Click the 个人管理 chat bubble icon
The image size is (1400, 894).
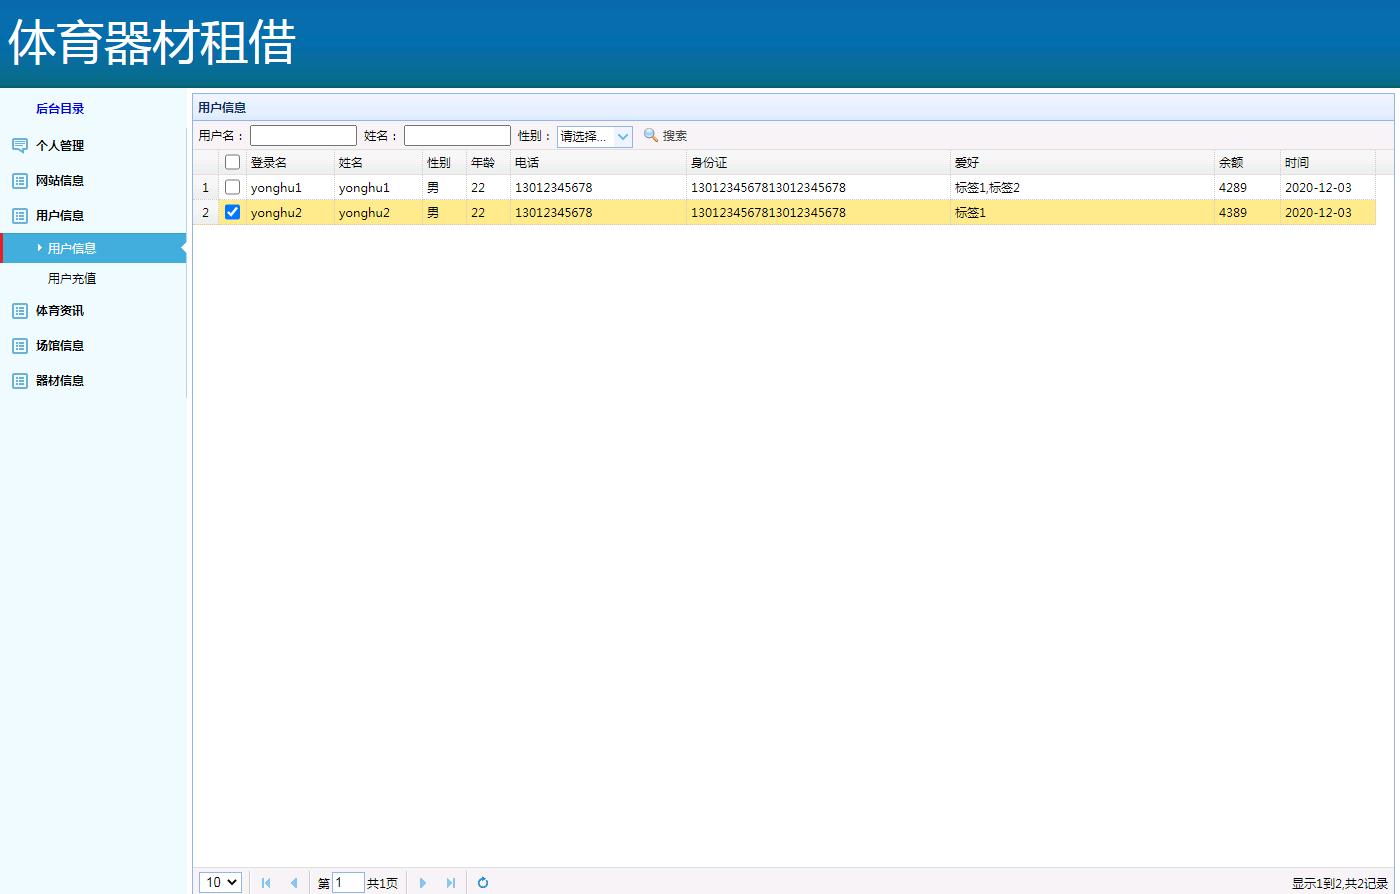coord(20,146)
